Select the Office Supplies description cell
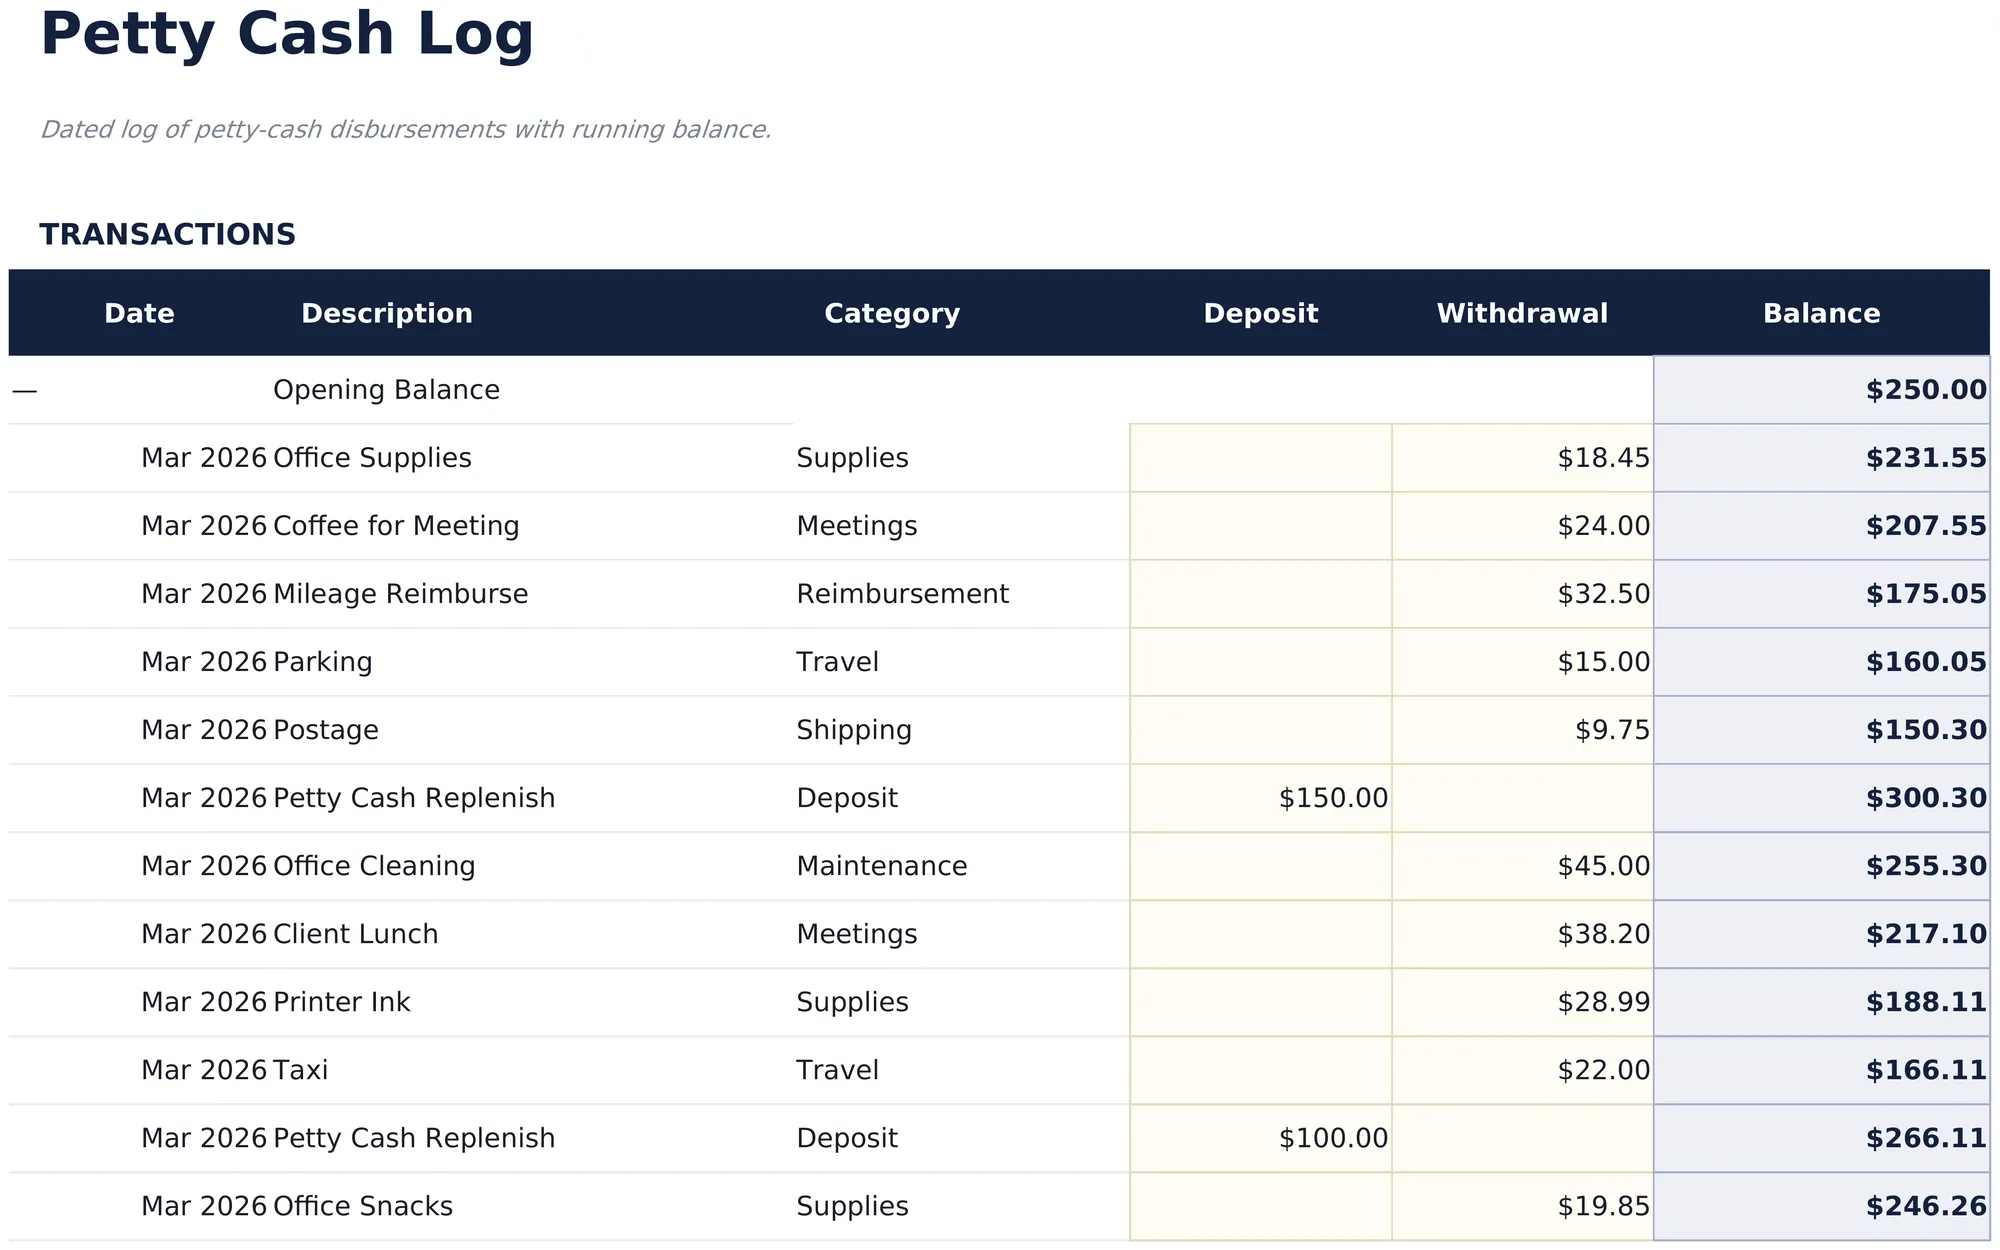Viewport: 2000px width, 1250px height. 532,458
